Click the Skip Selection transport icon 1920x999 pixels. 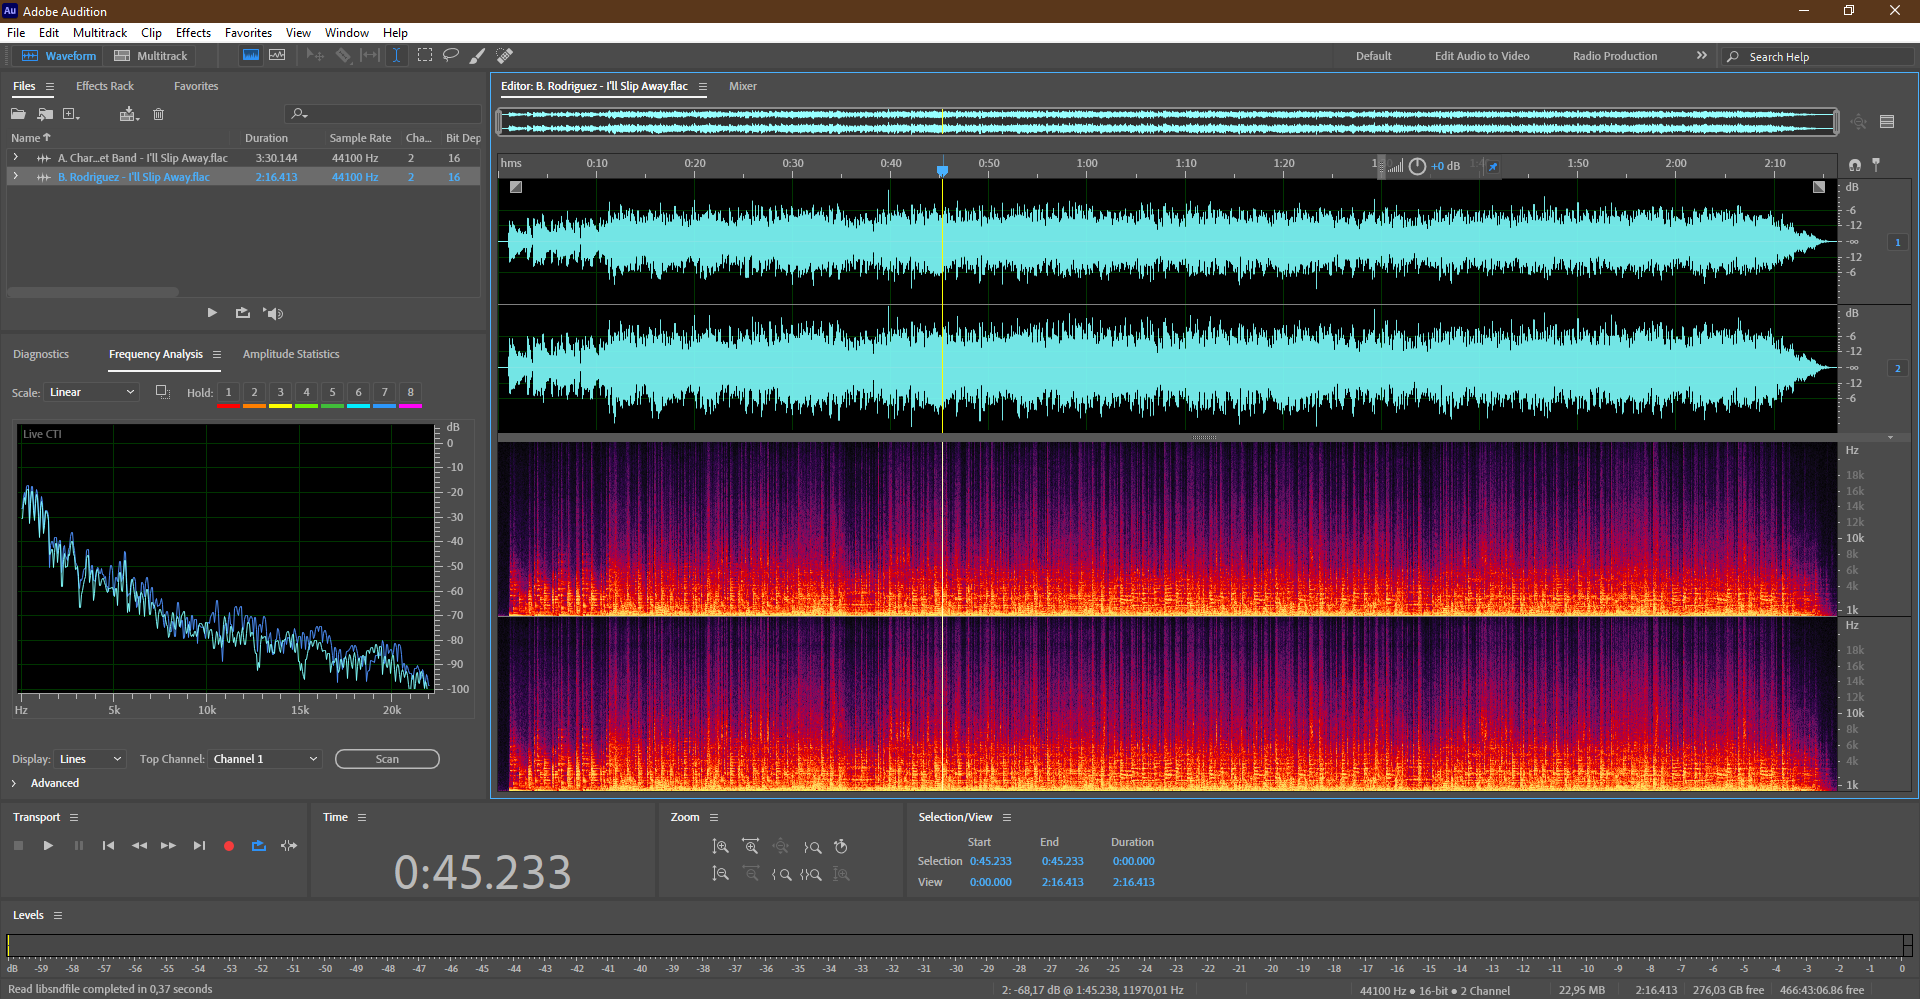point(289,846)
